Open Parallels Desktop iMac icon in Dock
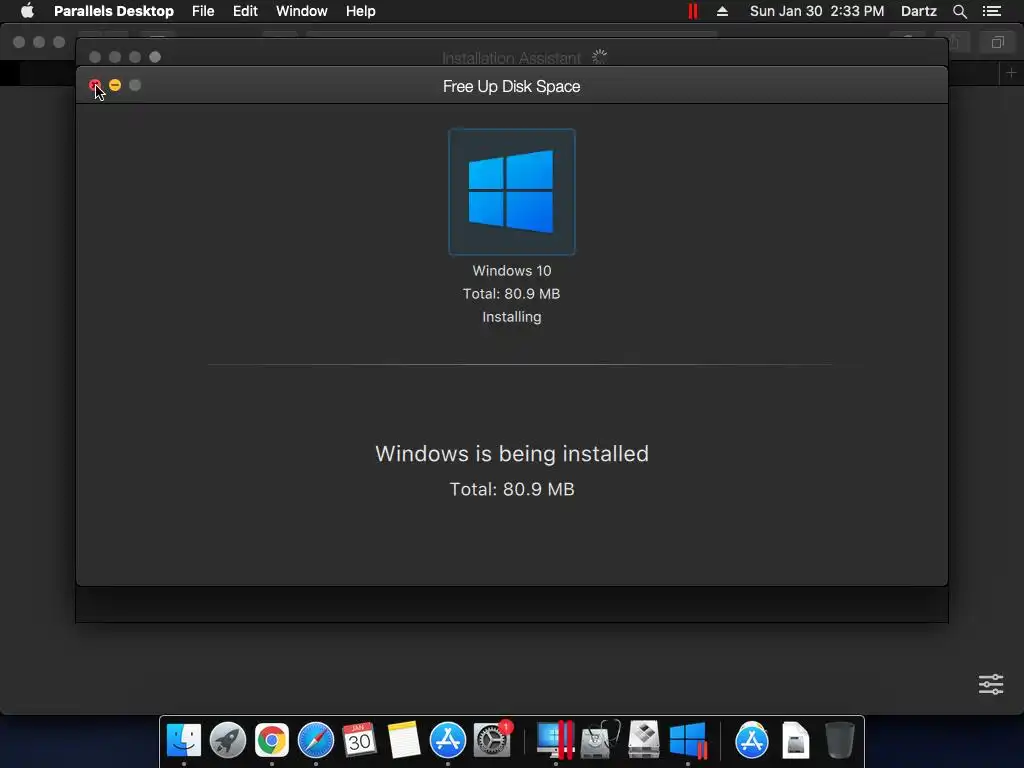This screenshot has height=768, width=1024. pyautogui.click(x=555, y=740)
